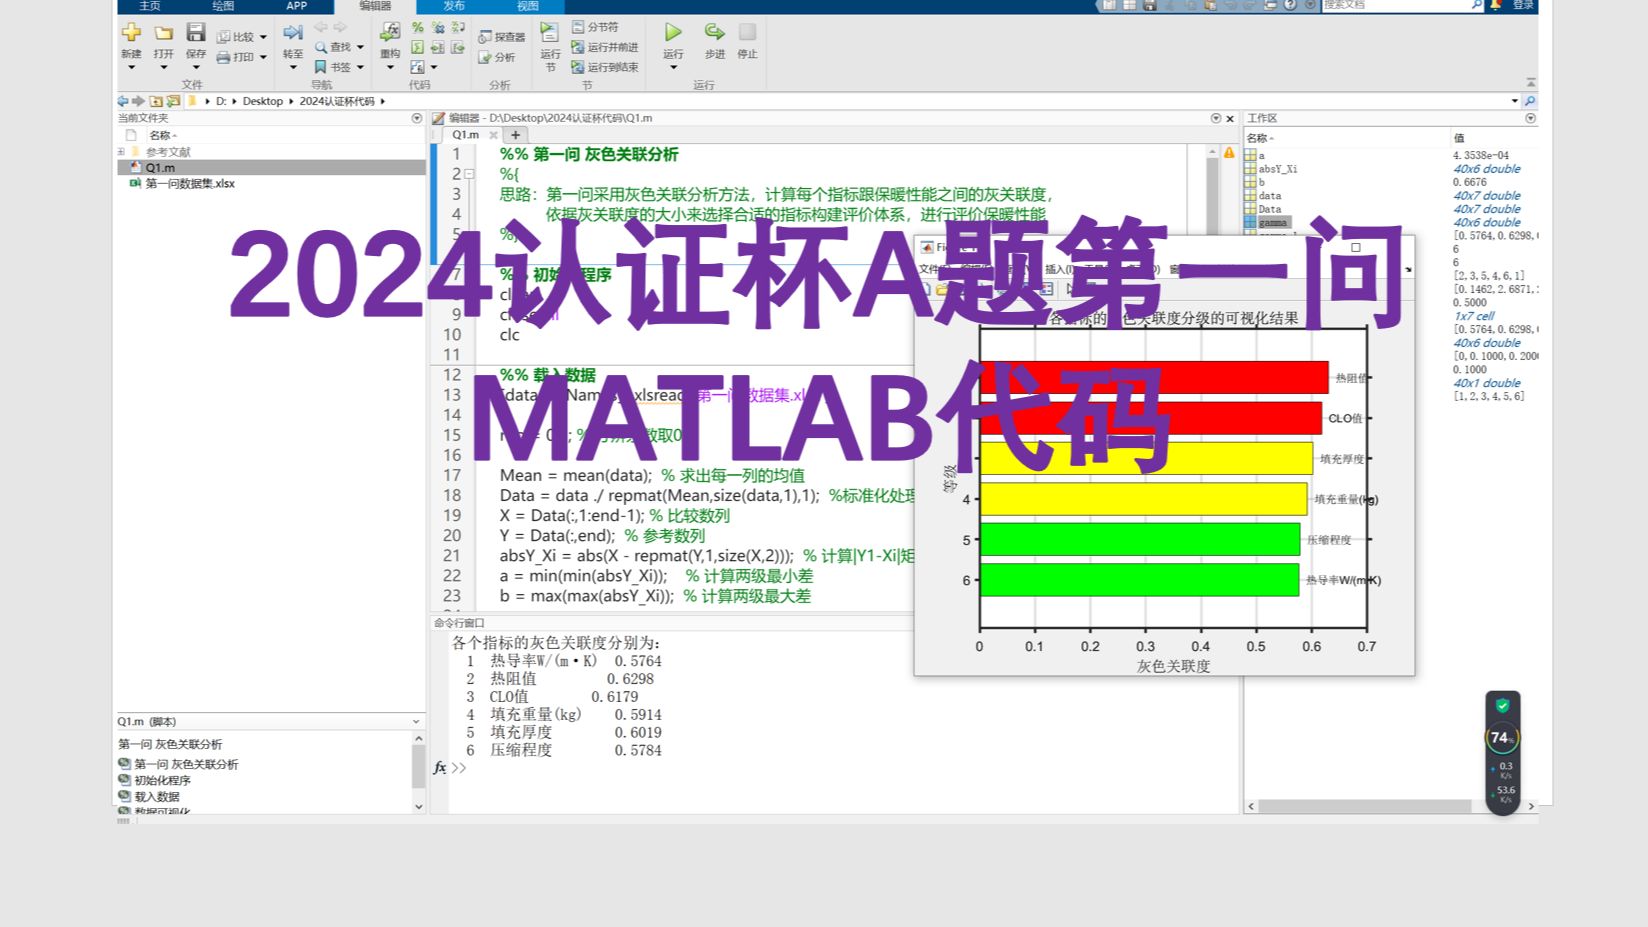Open the address bar history dropdown
This screenshot has width=1648, height=927.
click(1514, 101)
